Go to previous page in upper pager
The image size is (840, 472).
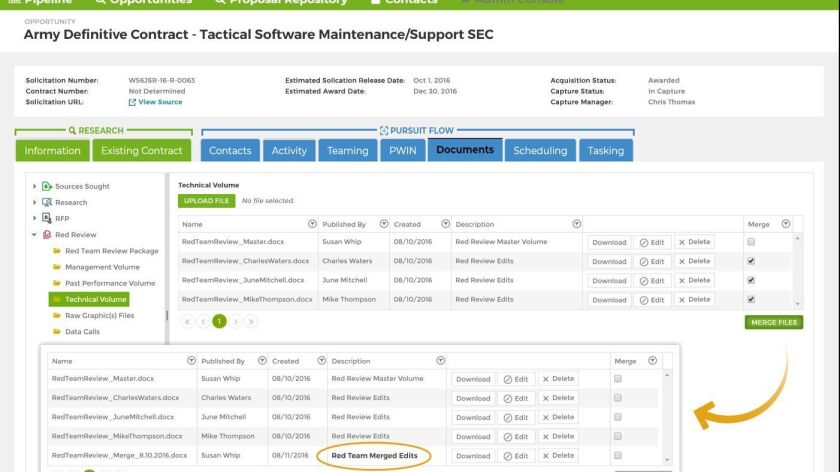[x=203, y=321]
